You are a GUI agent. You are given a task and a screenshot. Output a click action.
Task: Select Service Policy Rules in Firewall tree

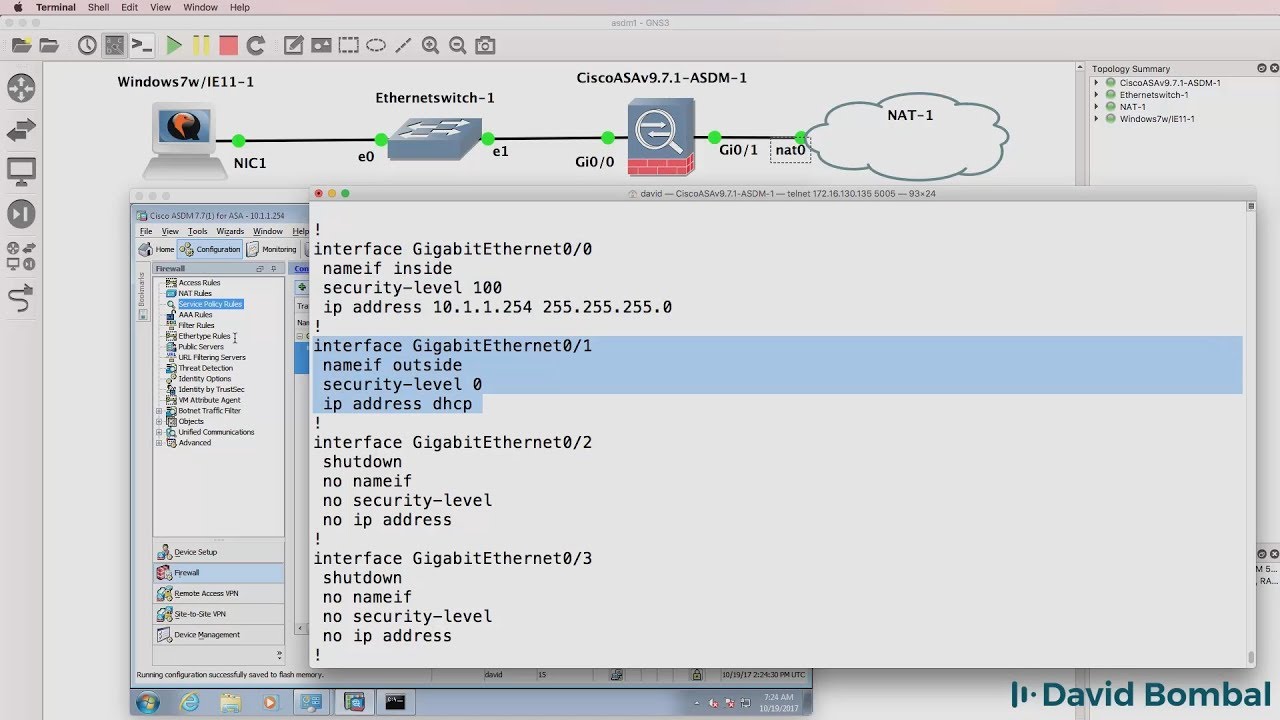pos(210,304)
